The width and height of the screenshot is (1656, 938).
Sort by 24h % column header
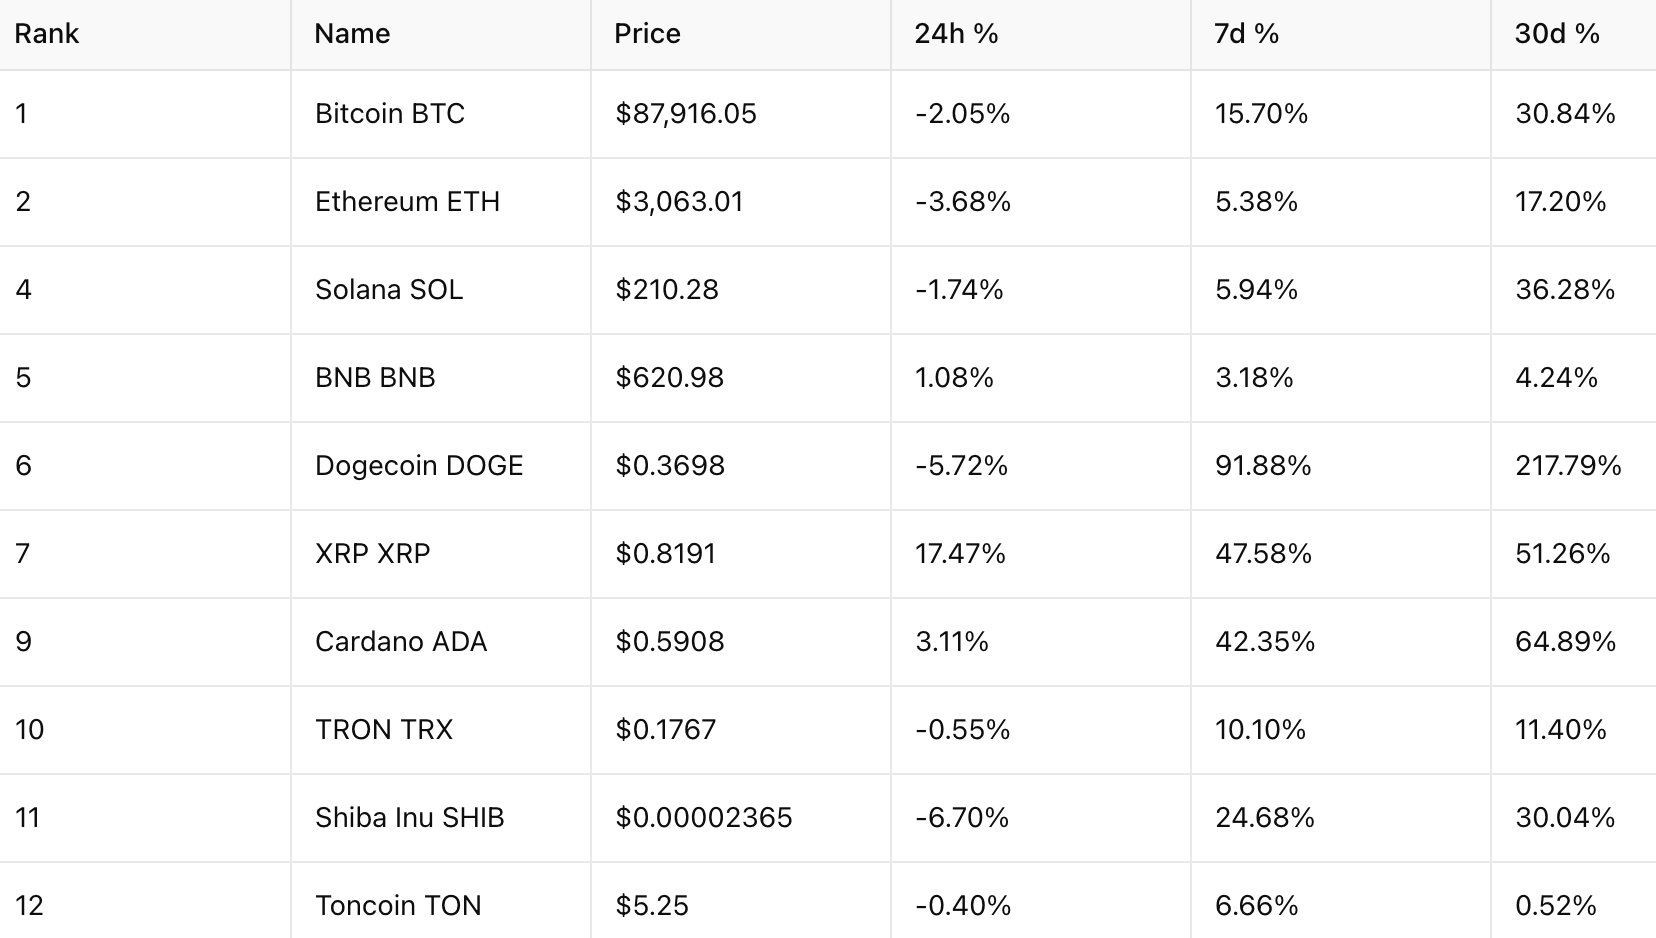[956, 34]
